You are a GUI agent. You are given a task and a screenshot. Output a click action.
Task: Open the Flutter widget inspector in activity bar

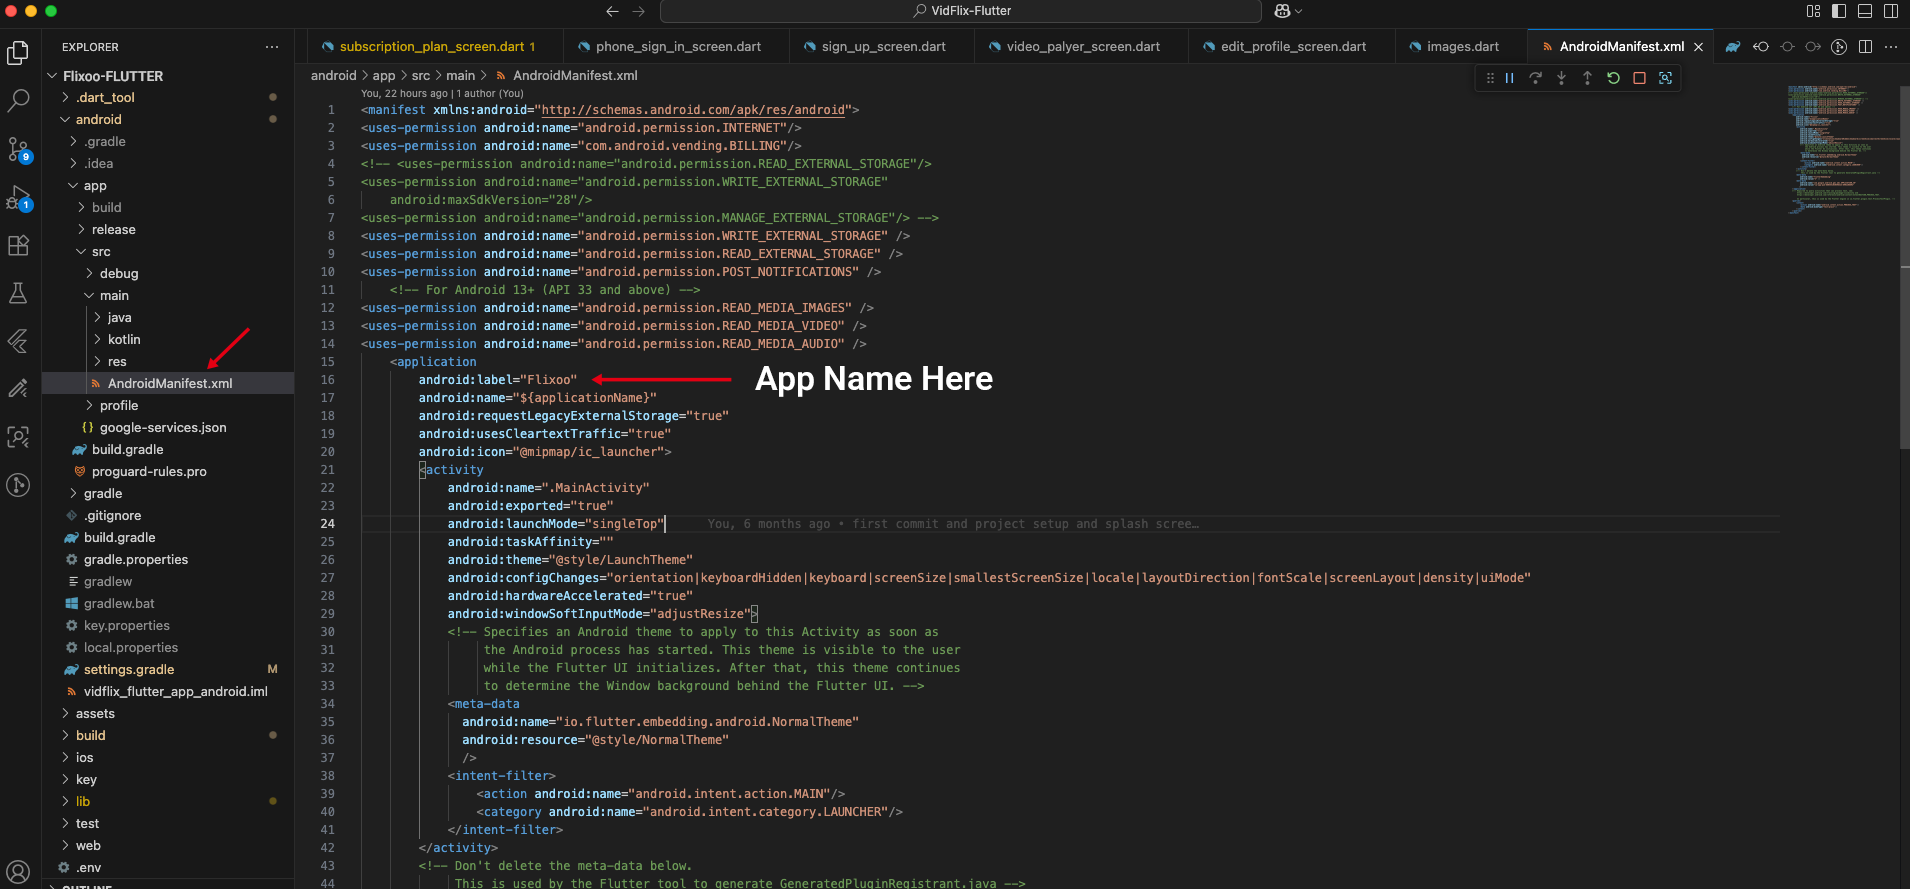[x=18, y=437]
